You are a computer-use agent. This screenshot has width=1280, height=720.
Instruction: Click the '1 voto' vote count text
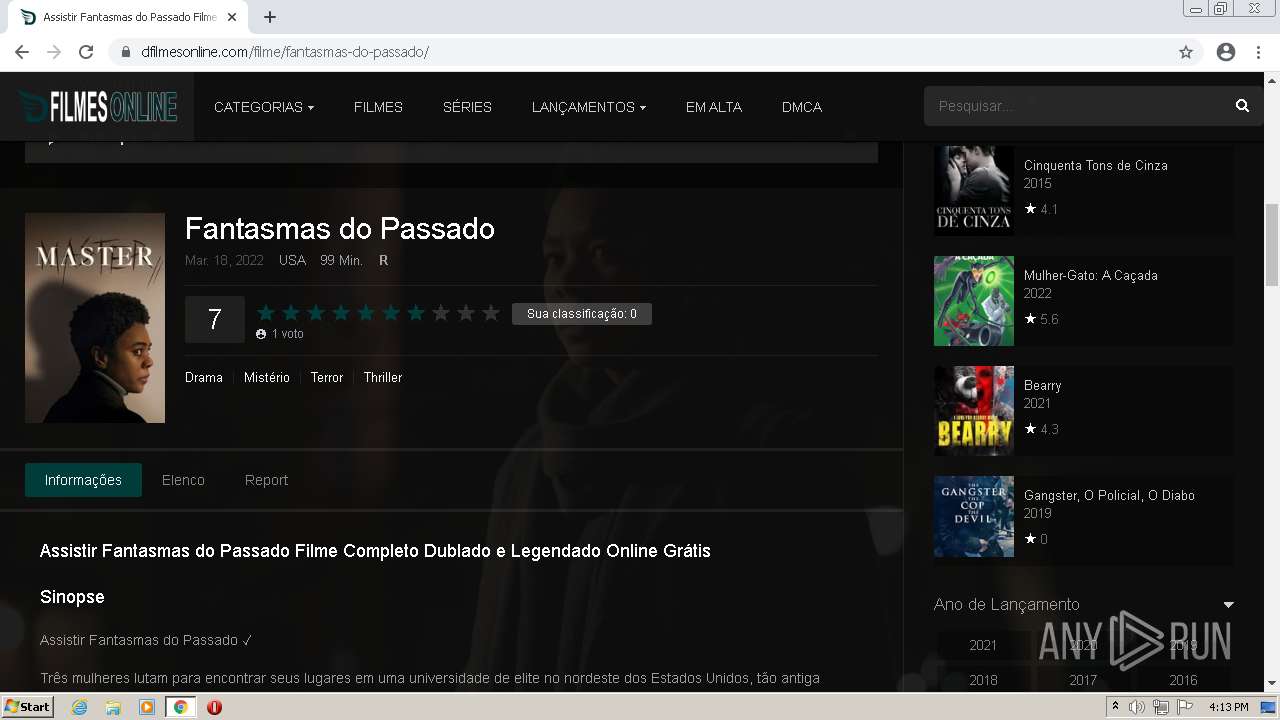coord(288,334)
